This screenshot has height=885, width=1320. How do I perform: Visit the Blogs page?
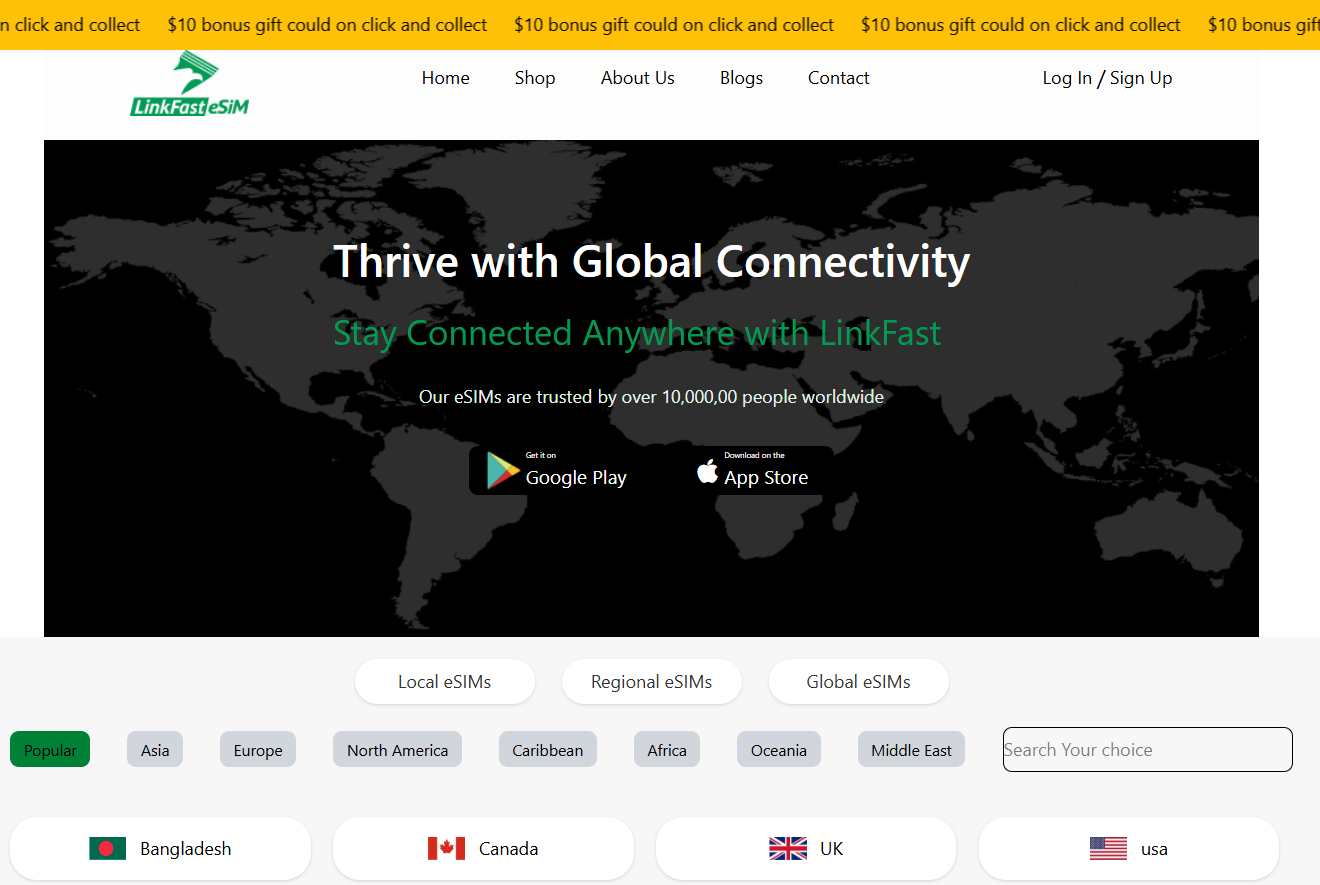pyautogui.click(x=741, y=78)
